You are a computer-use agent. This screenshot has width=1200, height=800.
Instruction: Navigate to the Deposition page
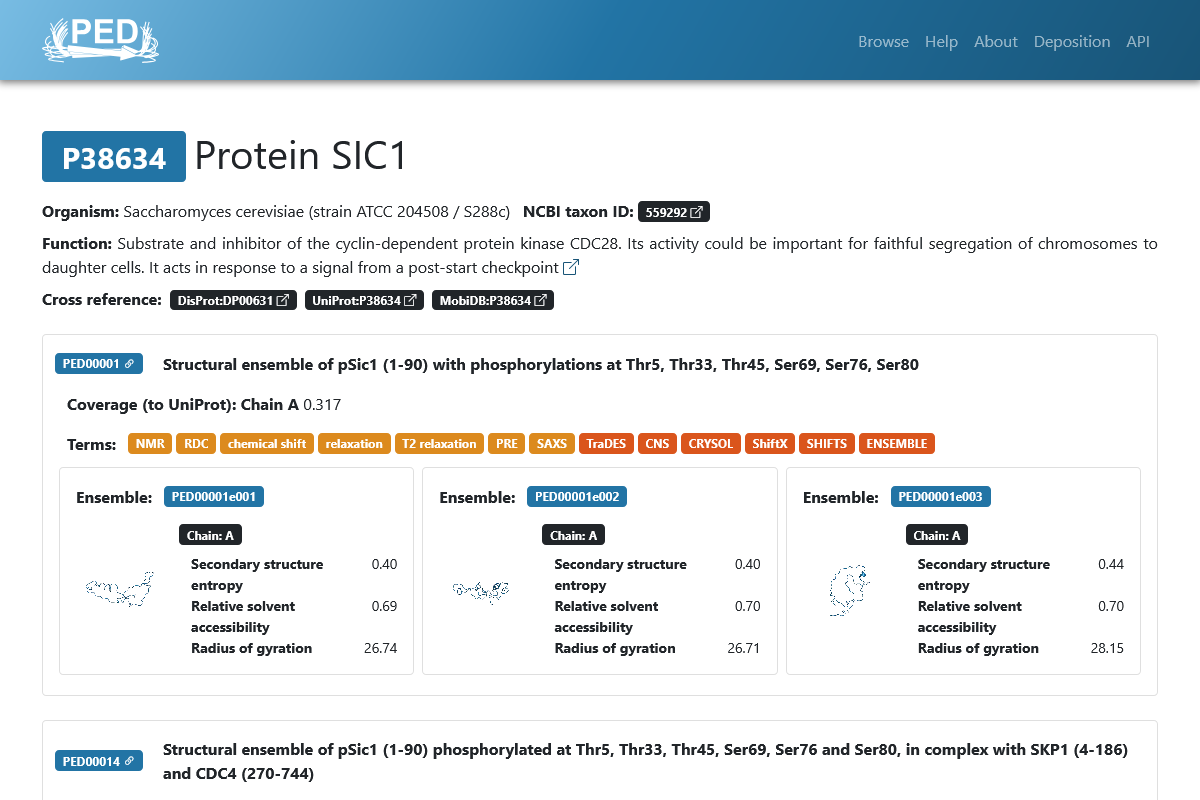(1071, 41)
